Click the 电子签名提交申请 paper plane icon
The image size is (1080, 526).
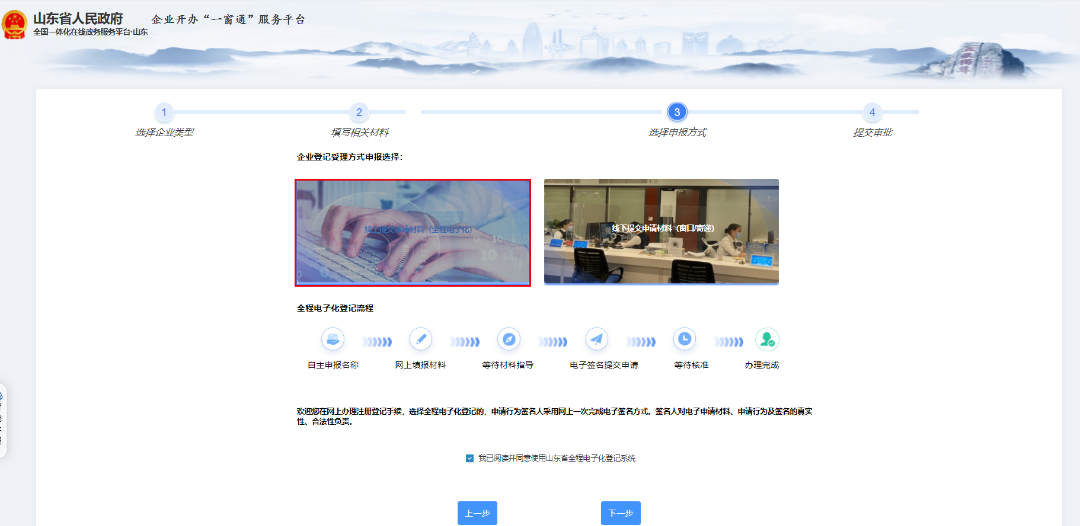tap(596, 339)
